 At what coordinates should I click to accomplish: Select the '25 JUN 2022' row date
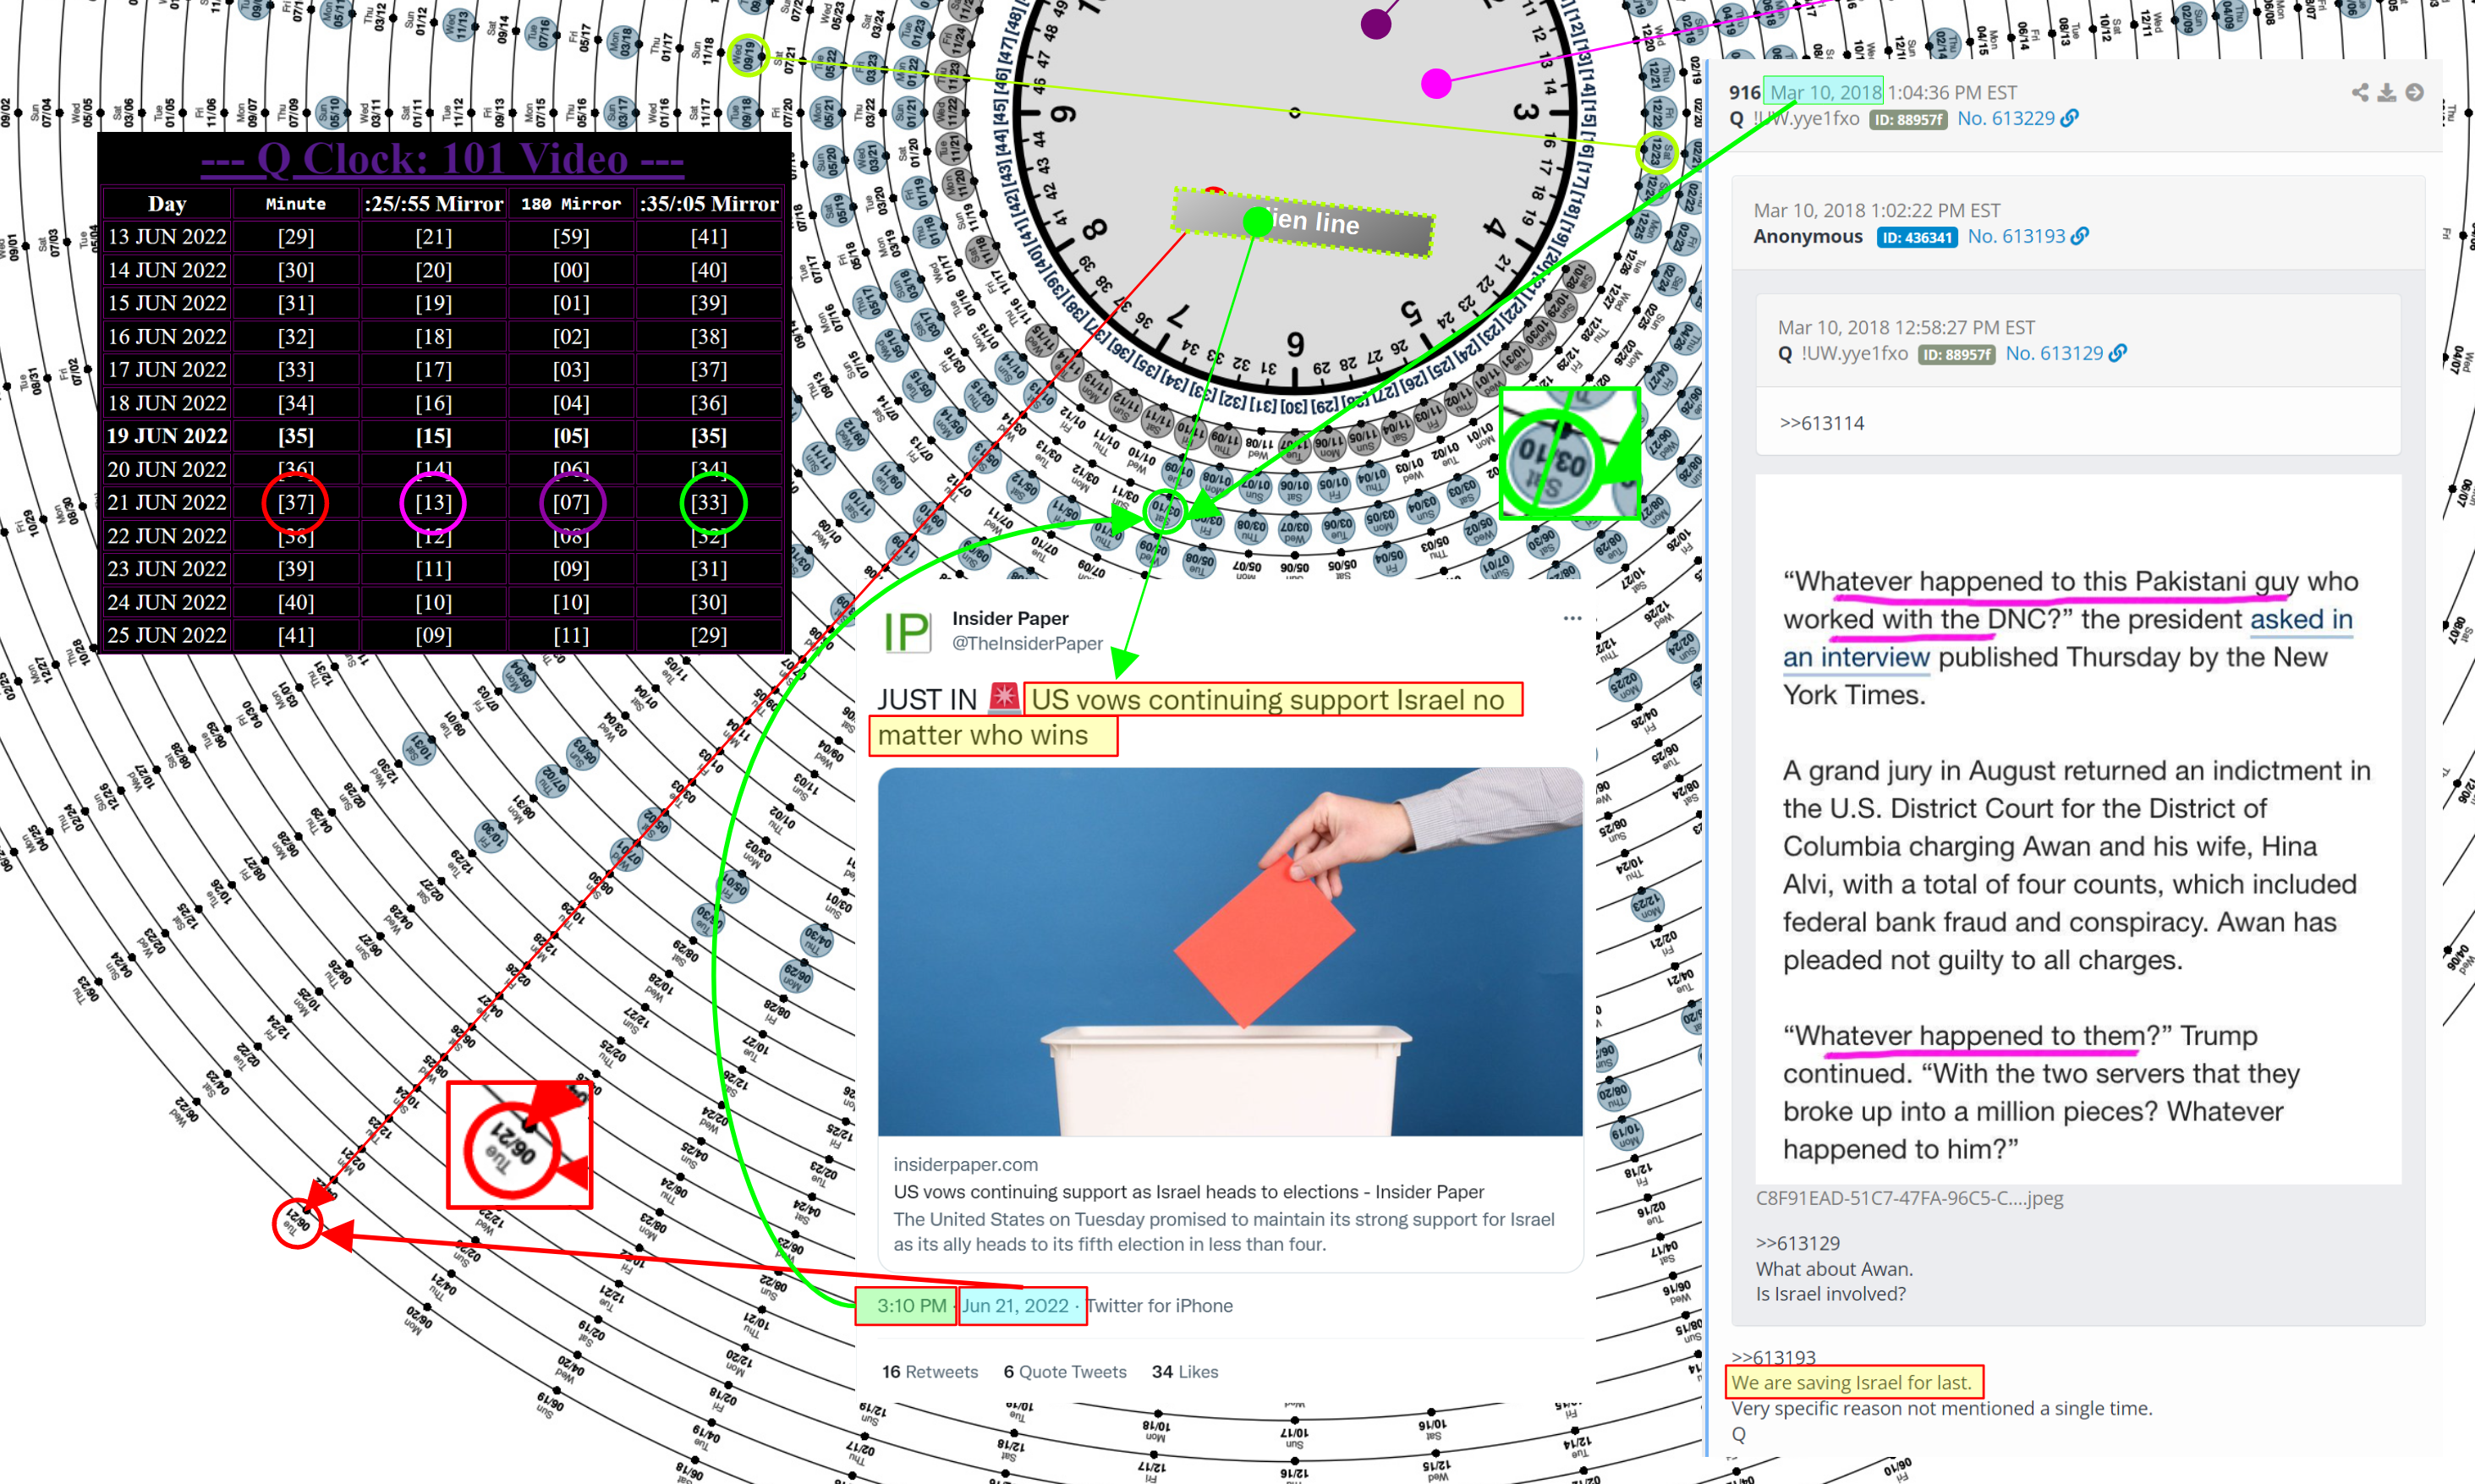tap(167, 635)
